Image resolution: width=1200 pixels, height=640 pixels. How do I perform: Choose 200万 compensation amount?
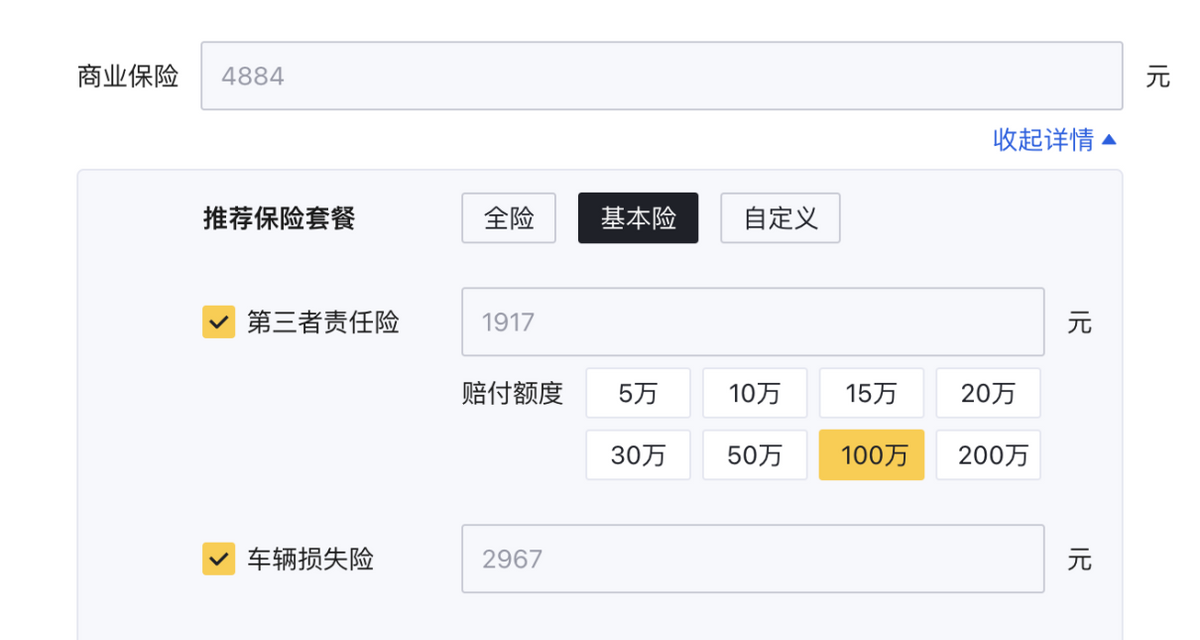click(988, 455)
